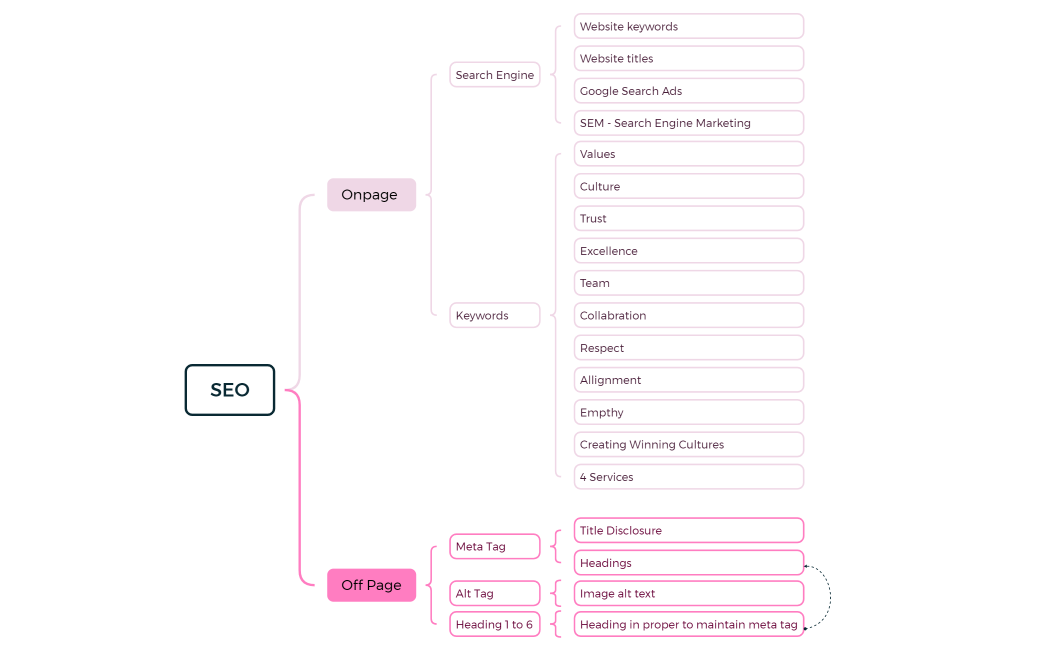Click the Values keyword node
Viewport: 1049px width, 650px height.
[688, 154]
